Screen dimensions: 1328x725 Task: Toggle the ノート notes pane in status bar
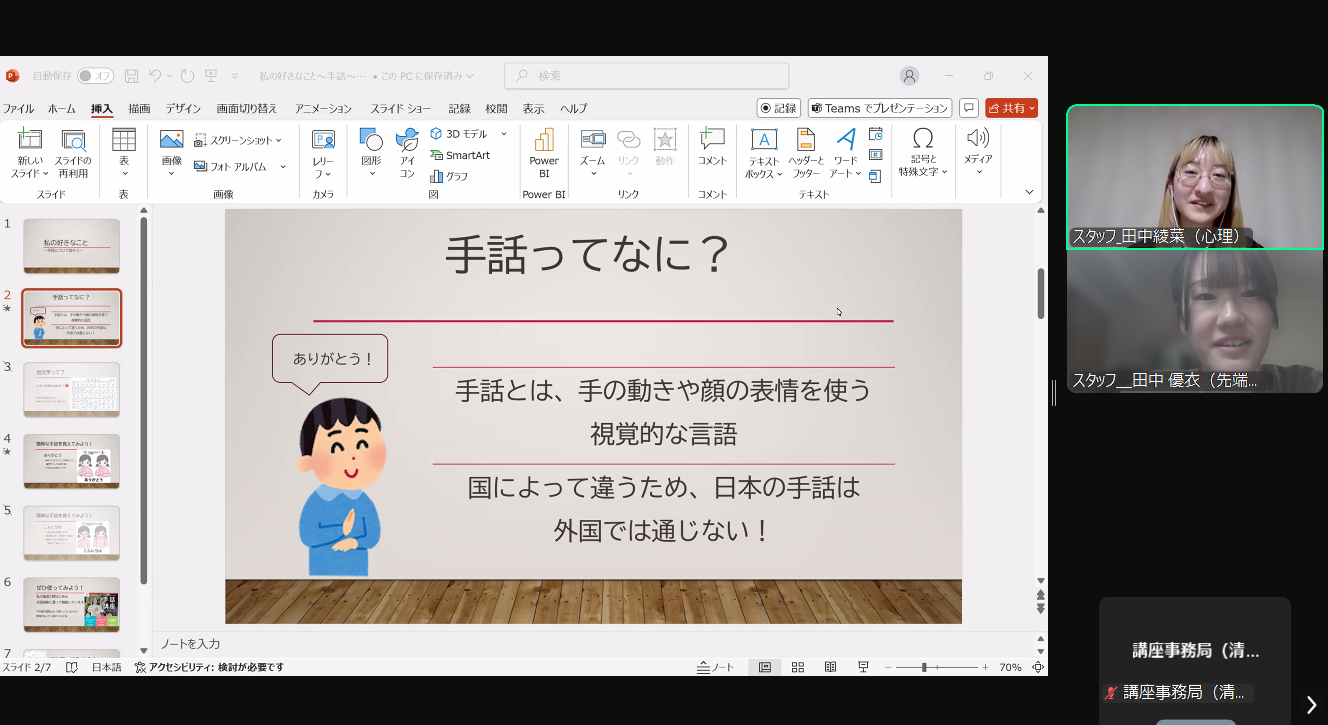(x=716, y=667)
